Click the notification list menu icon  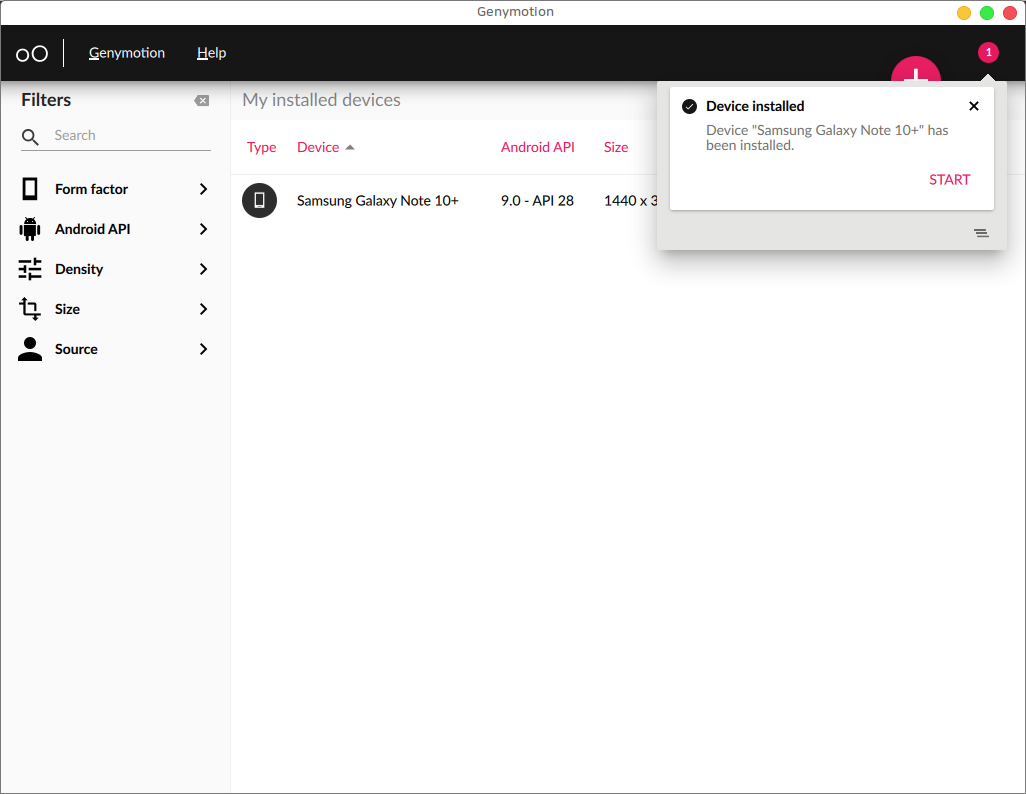click(981, 233)
